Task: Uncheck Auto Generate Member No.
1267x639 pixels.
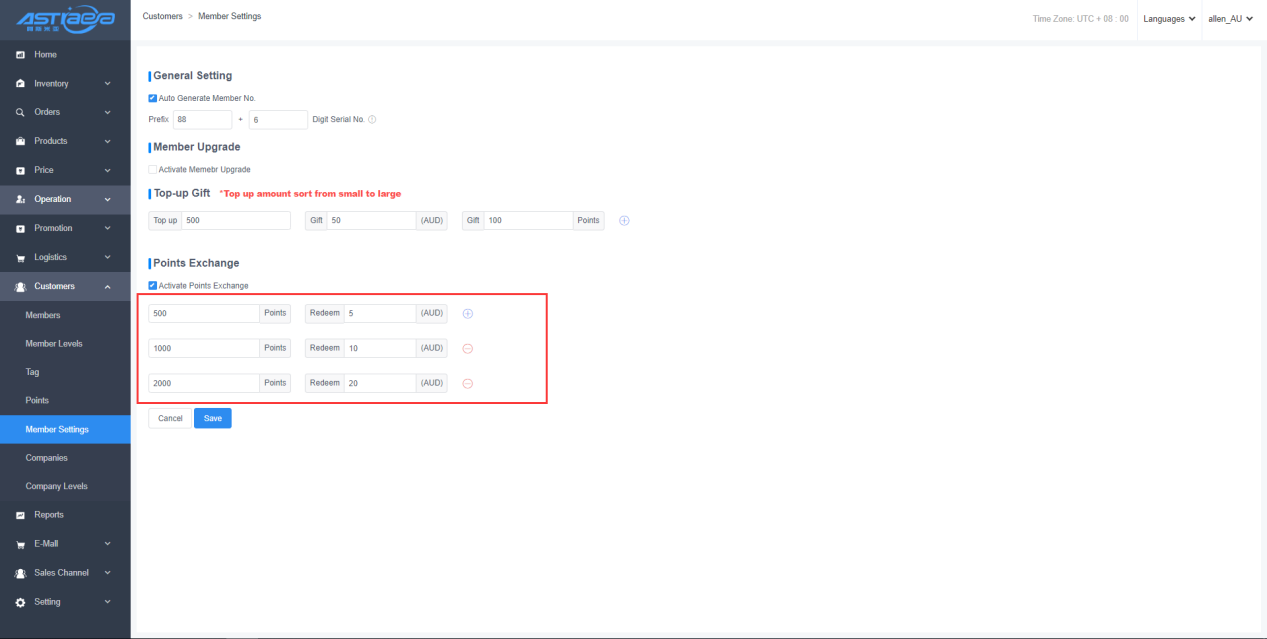Action: 153,98
